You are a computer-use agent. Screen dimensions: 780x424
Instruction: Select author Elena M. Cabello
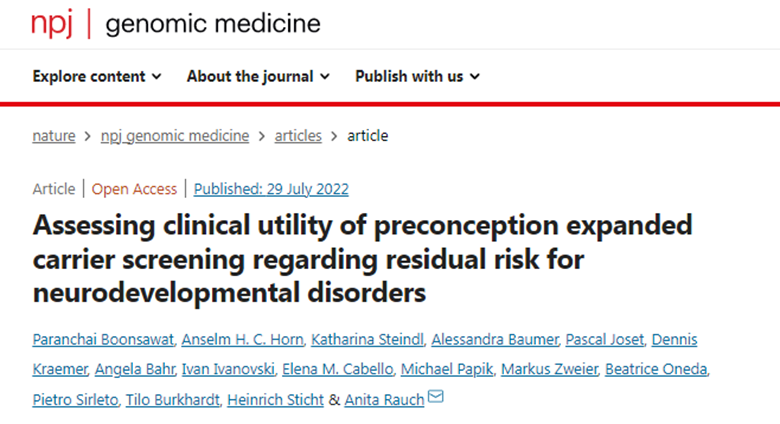(x=351, y=370)
